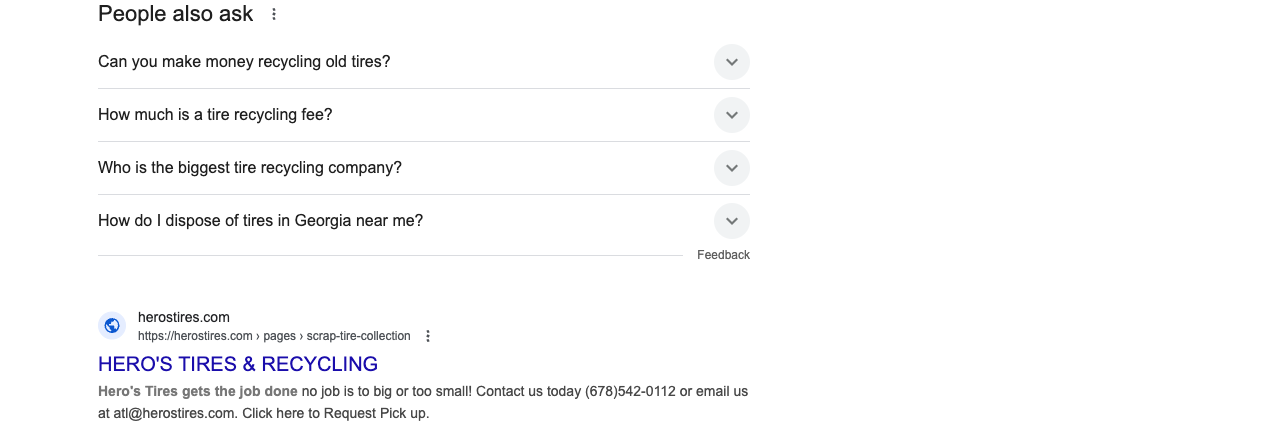Image resolution: width=1280 pixels, height=423 pixels.
Task: Click the 'Click here to Request Pick up' text
Action: click(x=335, y=413)
